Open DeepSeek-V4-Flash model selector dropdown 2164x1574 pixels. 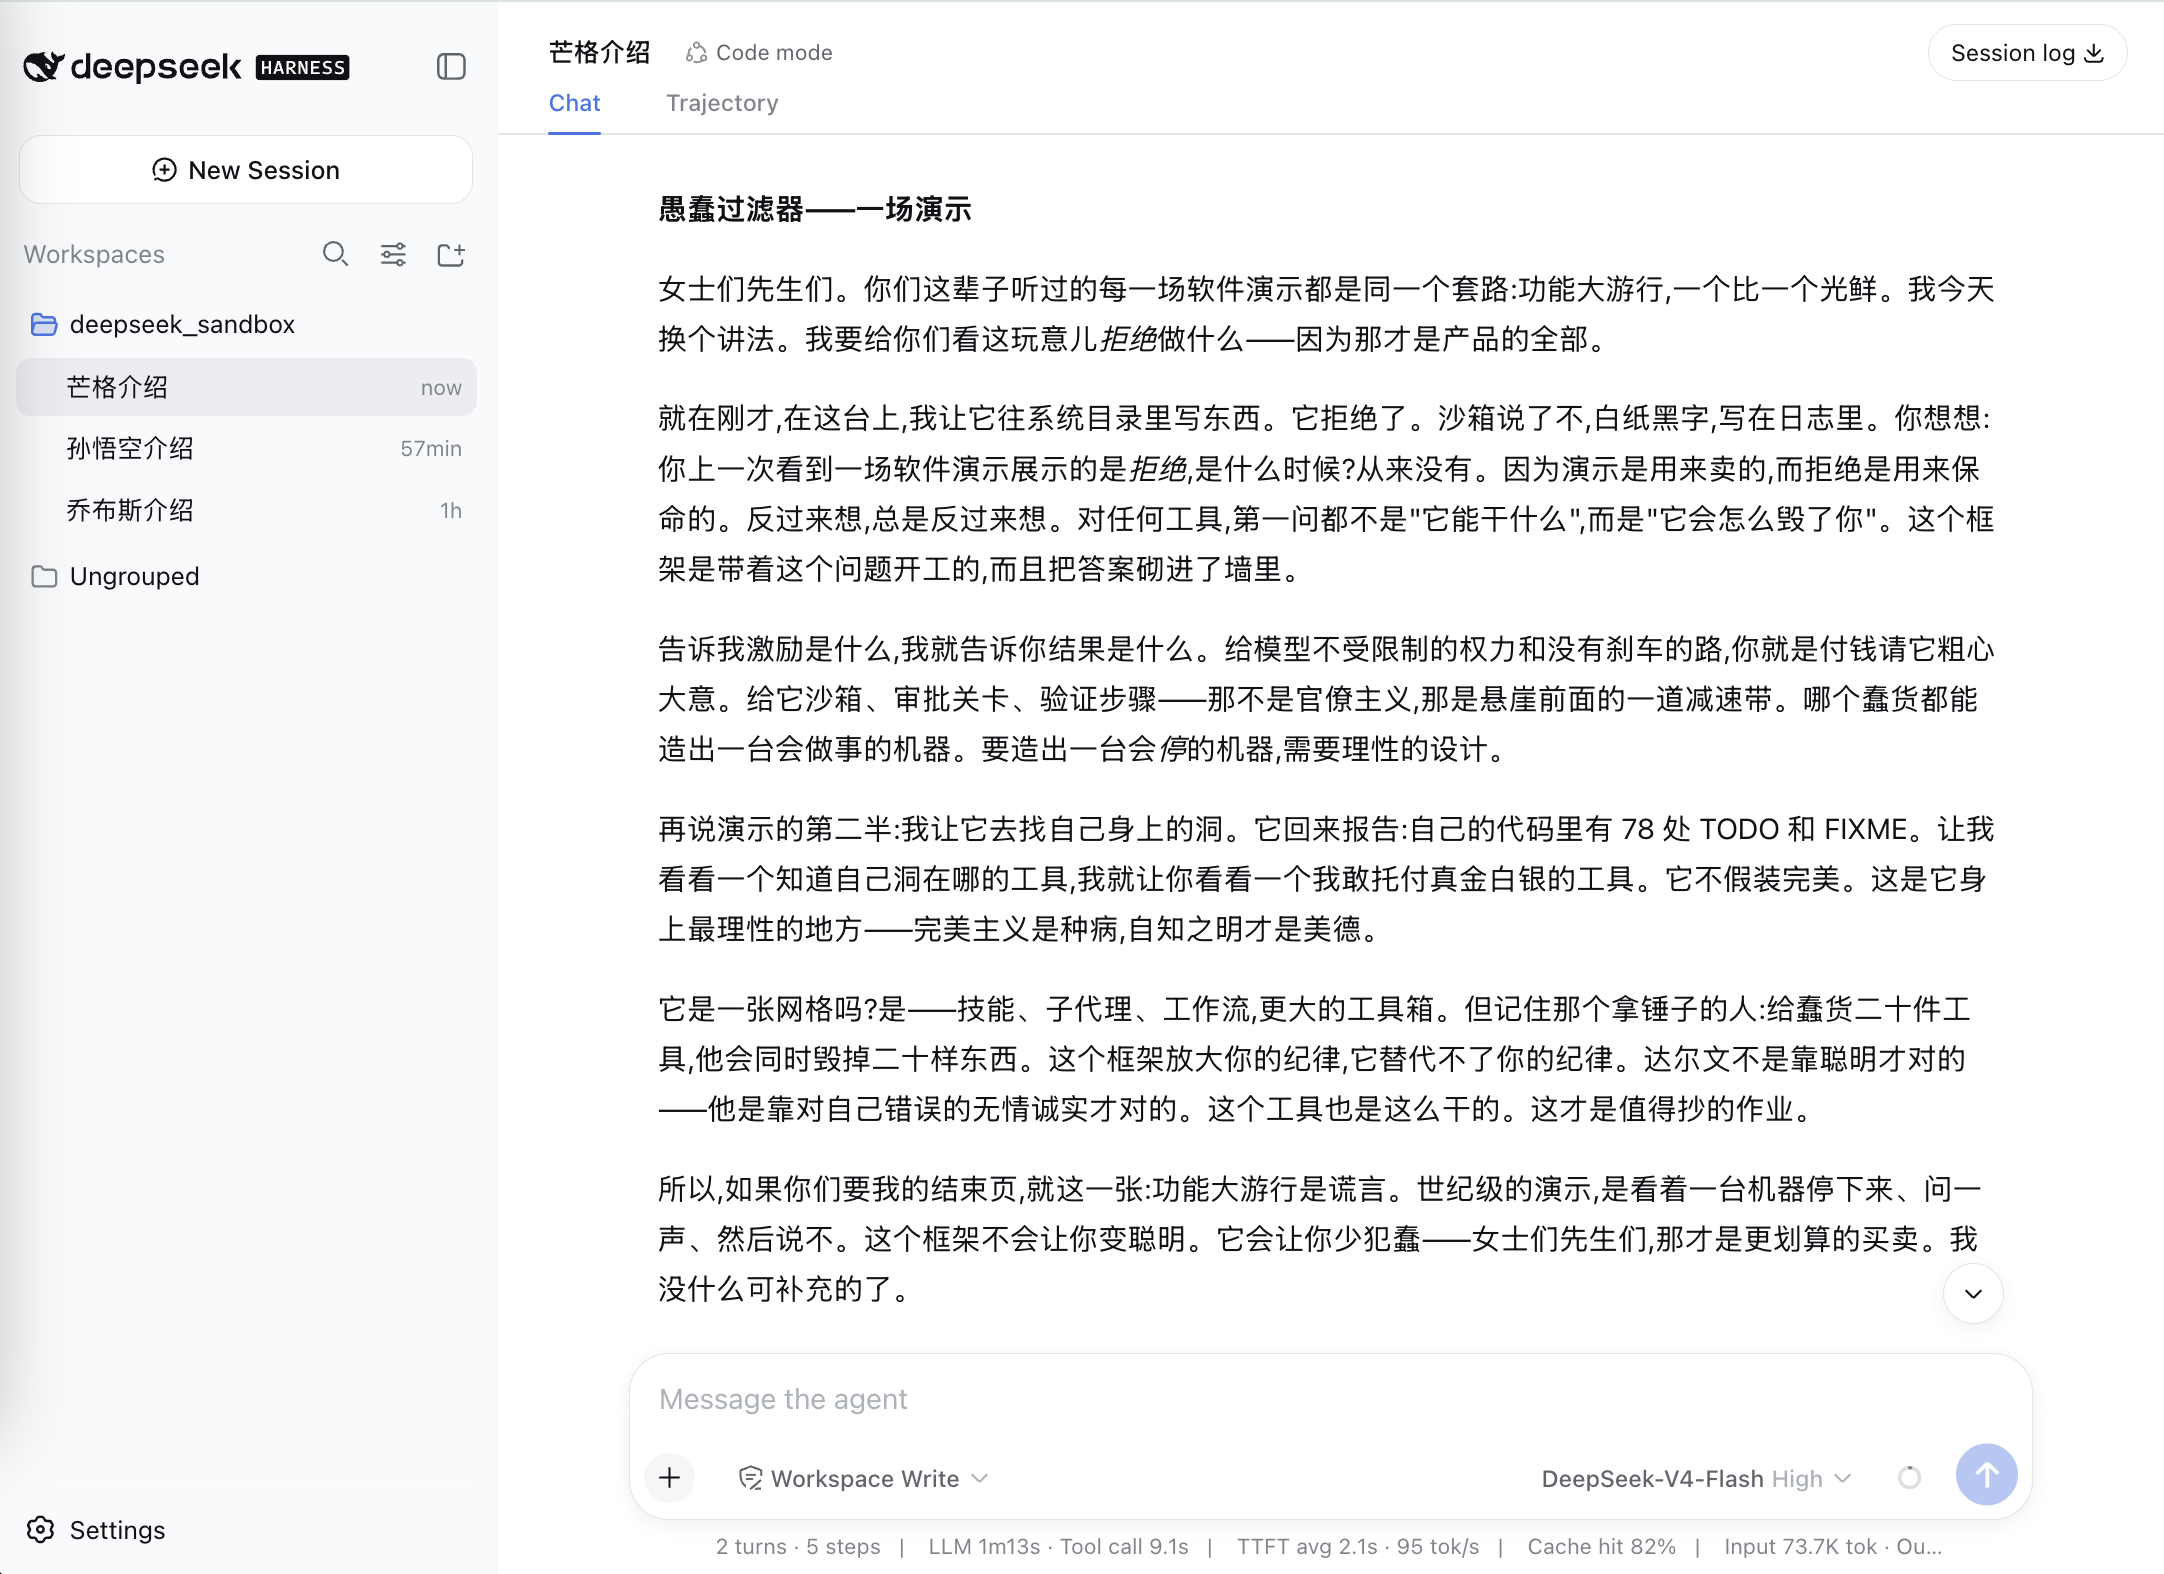(1696, 1478)
